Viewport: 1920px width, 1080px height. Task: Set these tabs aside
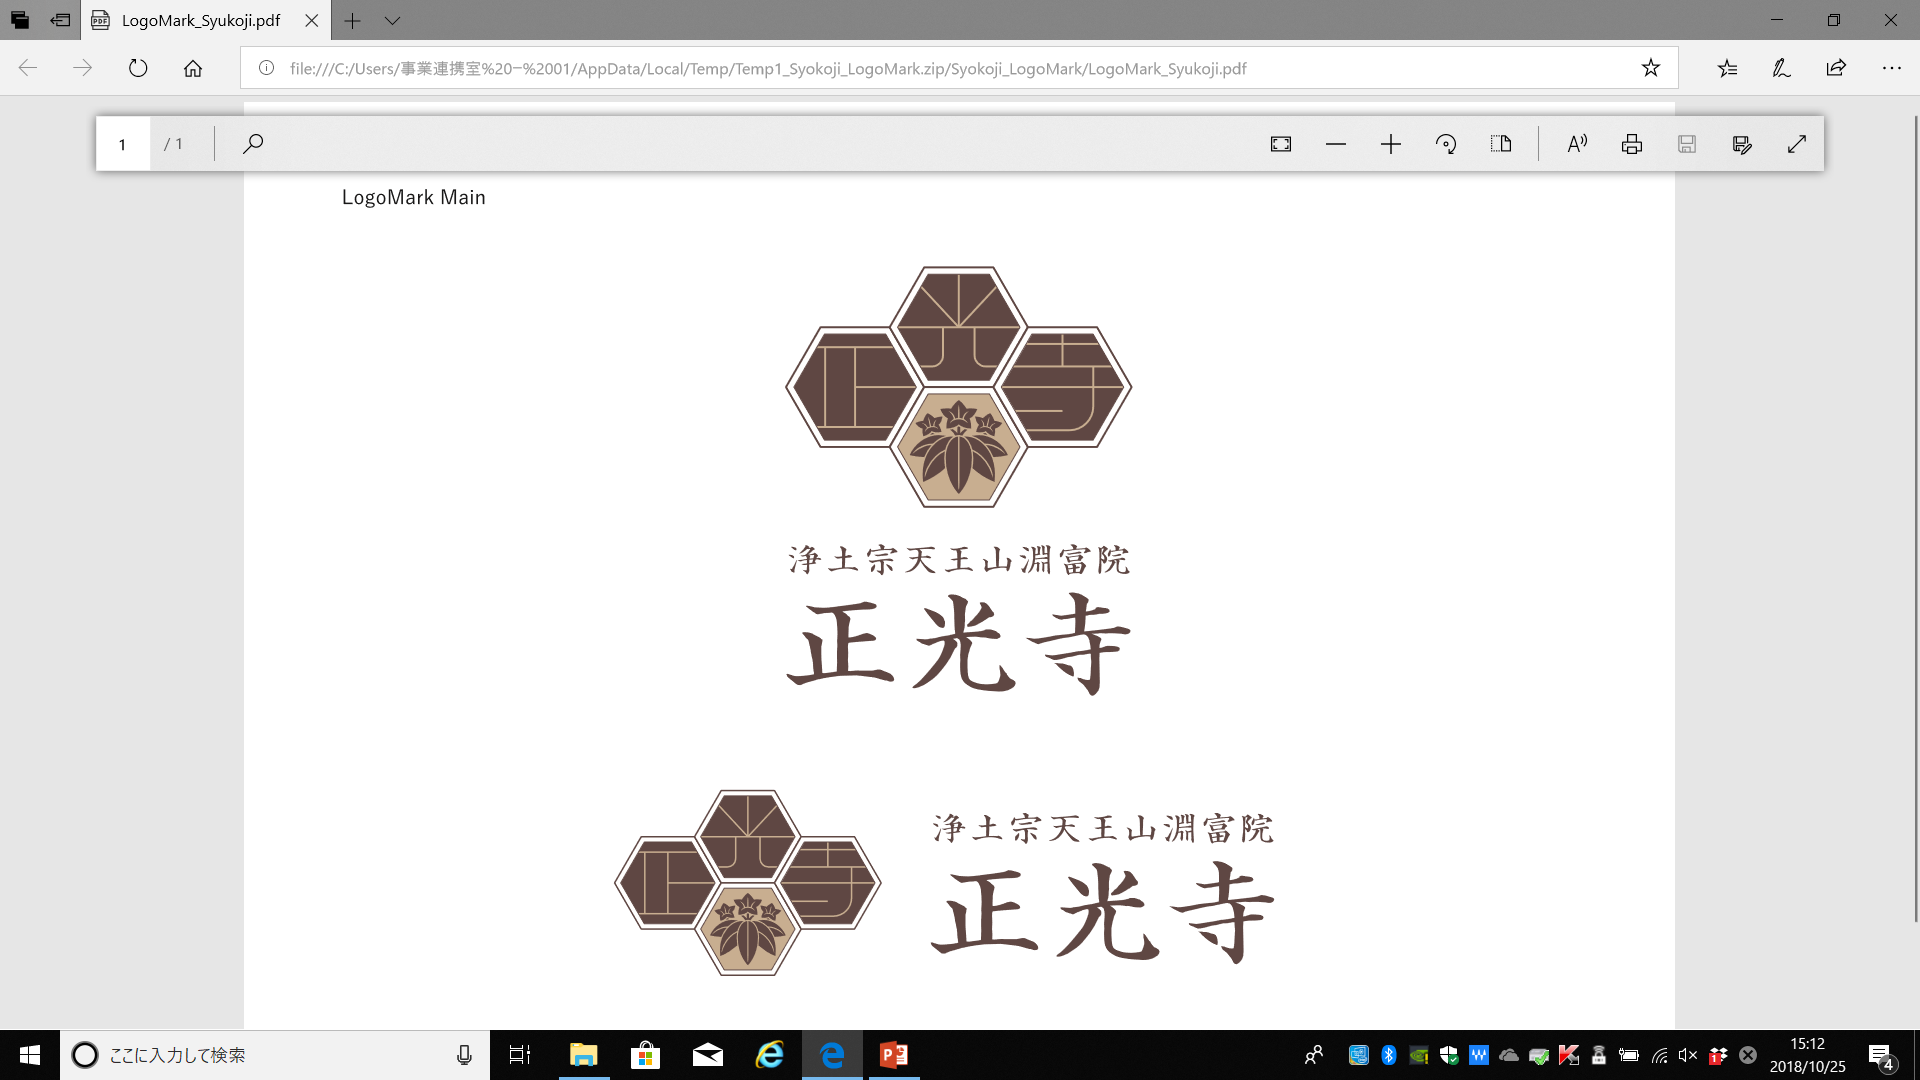click(x=60, y=20)
